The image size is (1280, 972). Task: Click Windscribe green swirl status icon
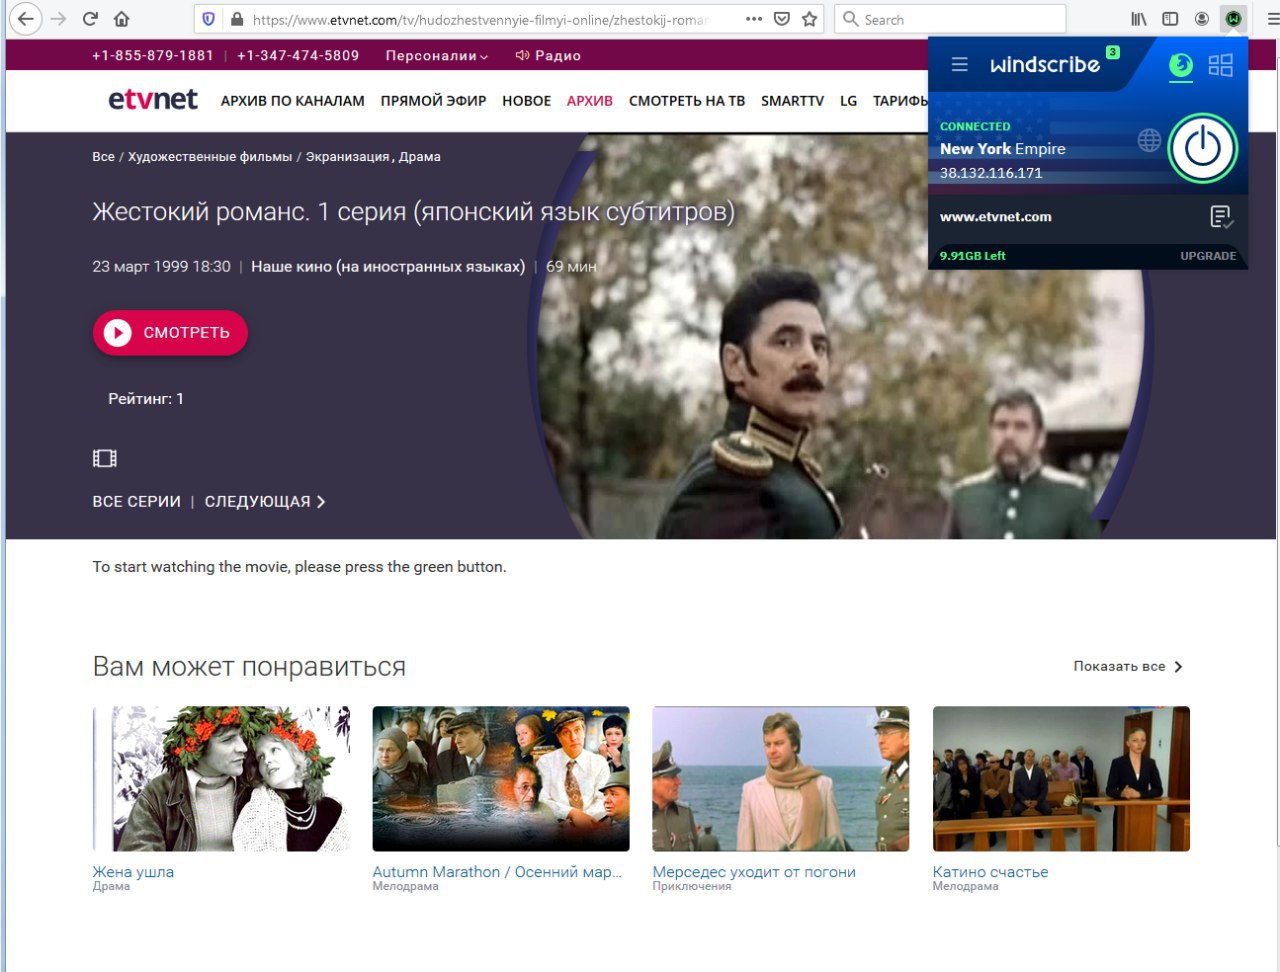point(1181,65)
